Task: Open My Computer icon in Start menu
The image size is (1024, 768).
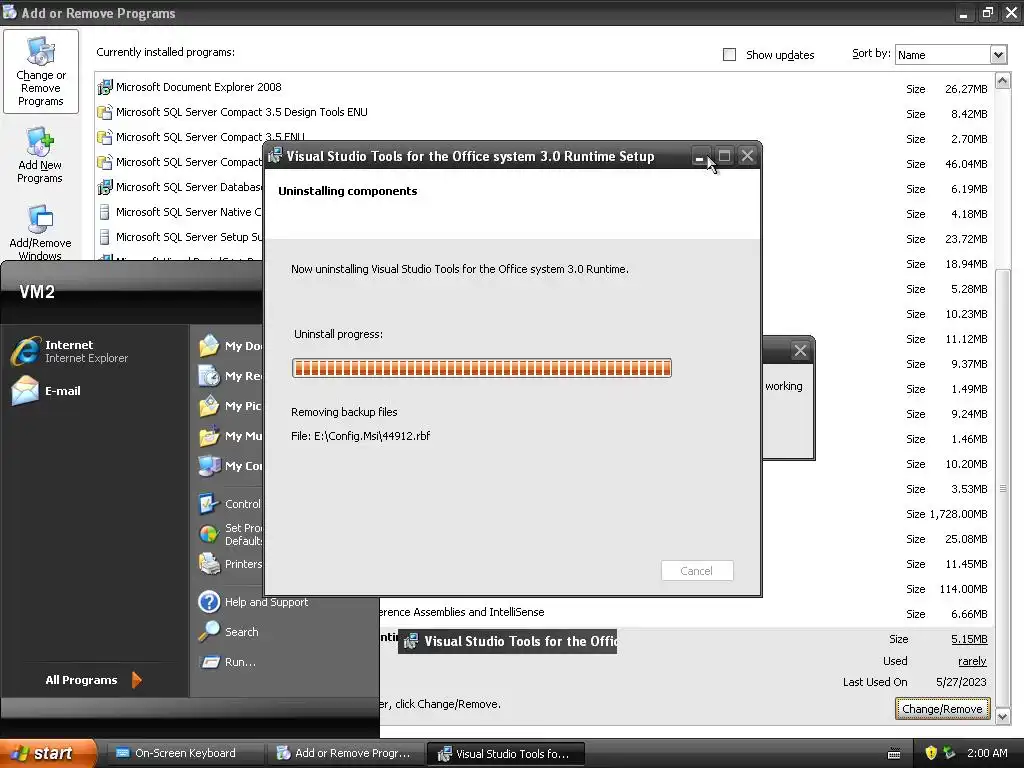Action: coord(209,466)
